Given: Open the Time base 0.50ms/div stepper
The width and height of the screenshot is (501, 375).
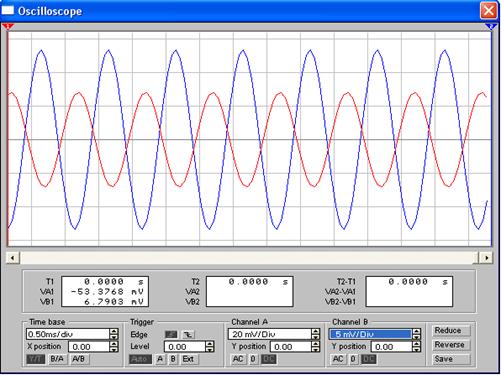Looking at the screenshot, I should pyautogui.click(x=114, y=334).
